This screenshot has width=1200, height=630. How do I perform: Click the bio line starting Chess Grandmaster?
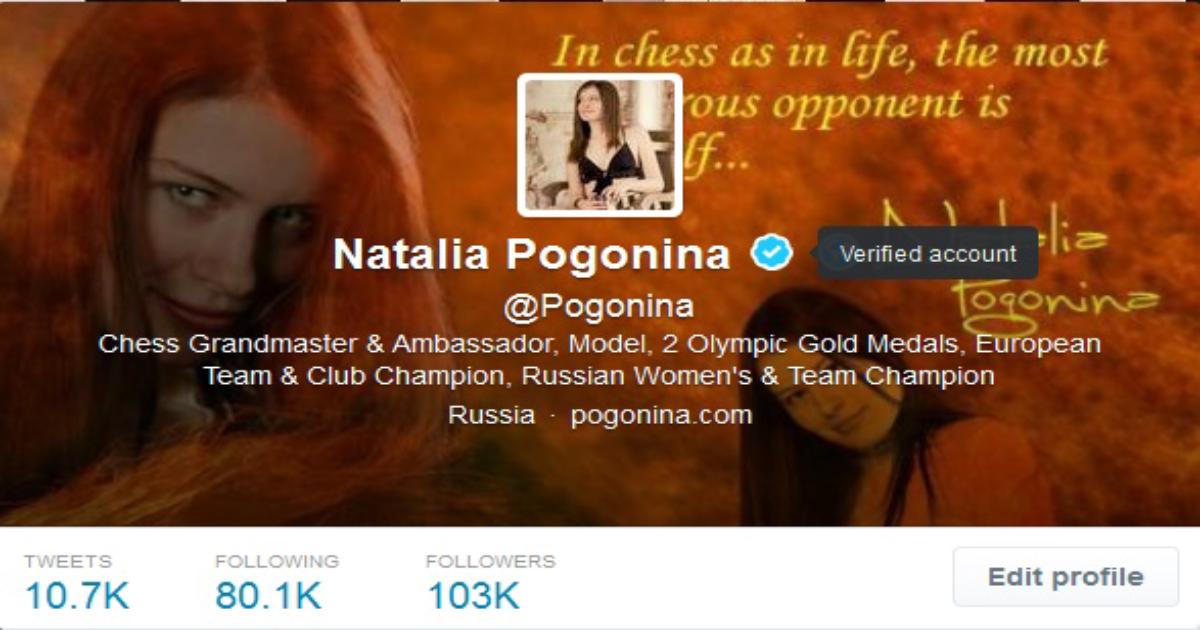599,344
